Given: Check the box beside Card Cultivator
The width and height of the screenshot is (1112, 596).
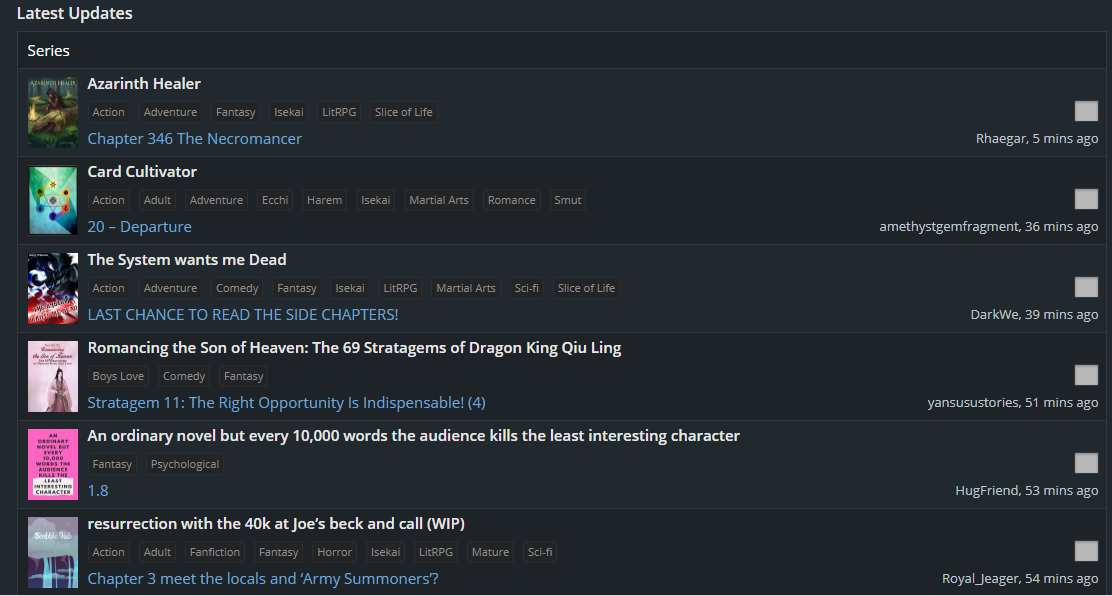Looking at the screenshot, I should tap(1086, 199).
